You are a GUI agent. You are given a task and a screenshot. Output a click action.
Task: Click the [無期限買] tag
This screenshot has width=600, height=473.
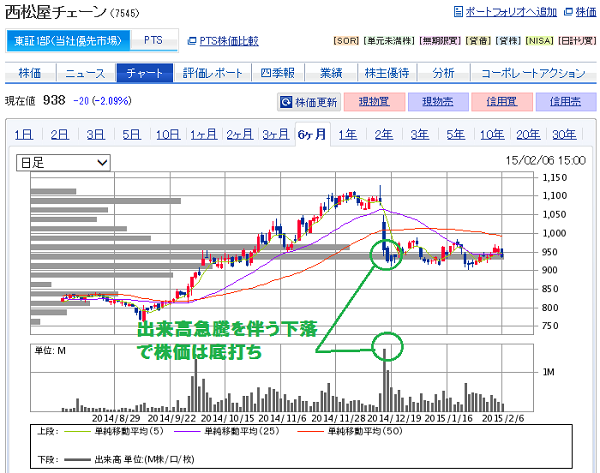[x=440, y=41]
